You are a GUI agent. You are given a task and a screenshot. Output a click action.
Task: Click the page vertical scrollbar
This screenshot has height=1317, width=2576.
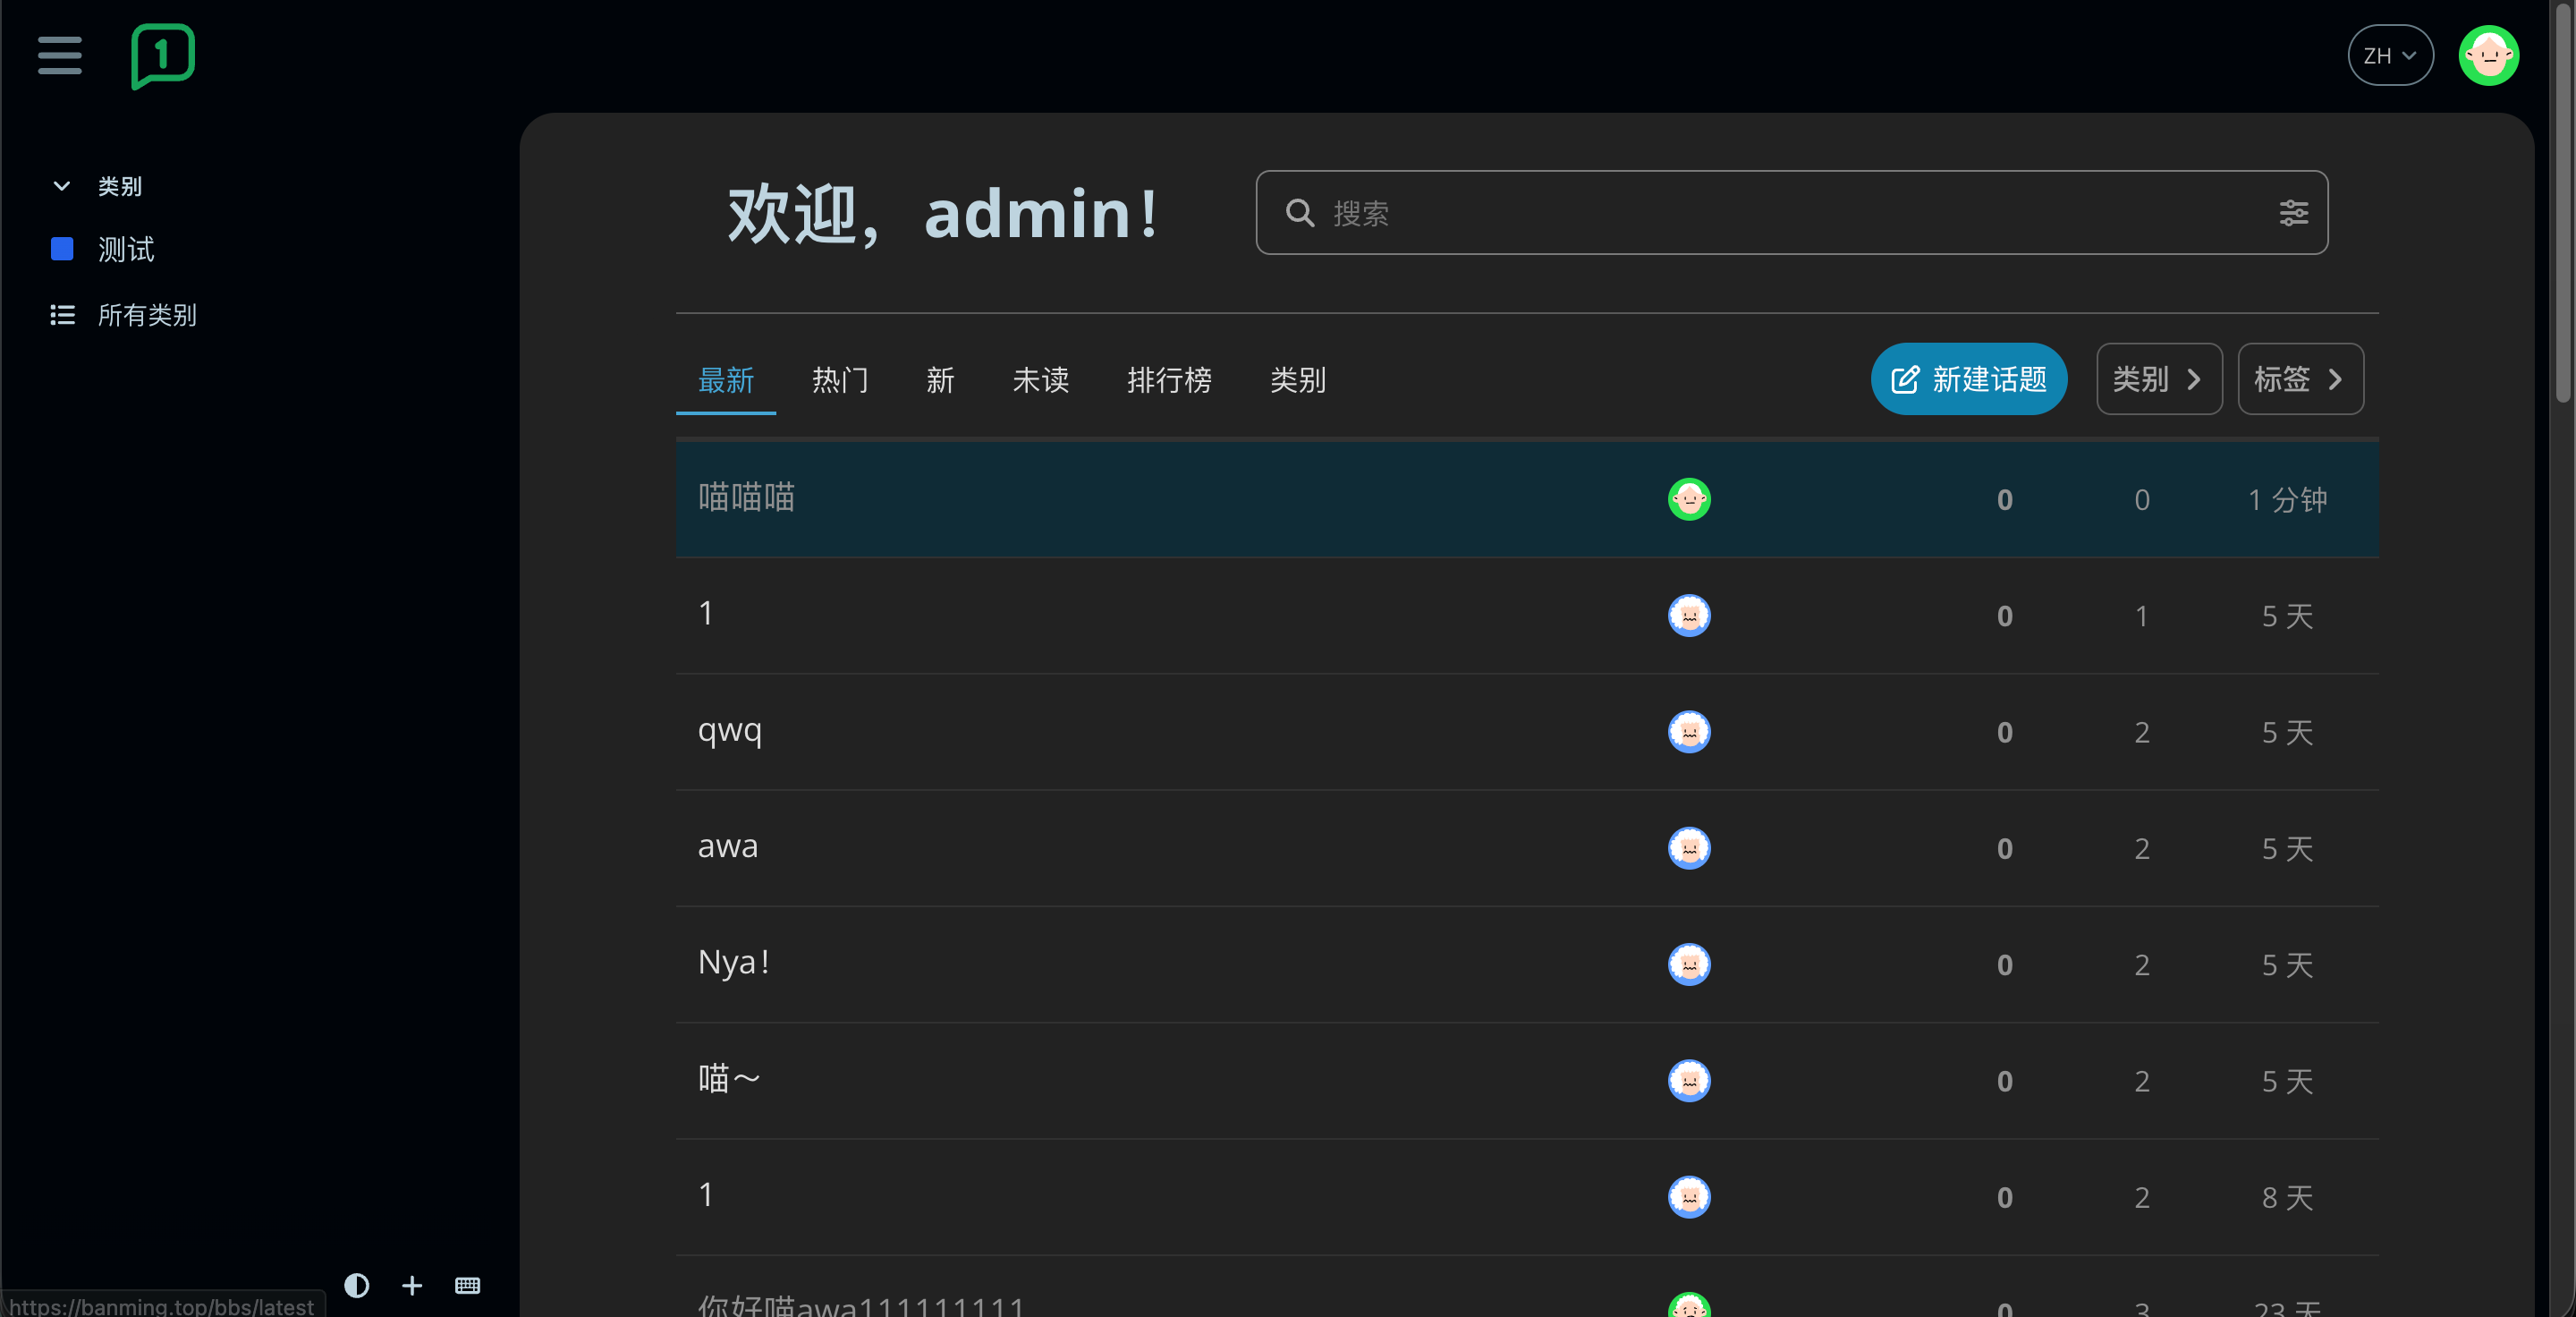tap(2562, 202)
